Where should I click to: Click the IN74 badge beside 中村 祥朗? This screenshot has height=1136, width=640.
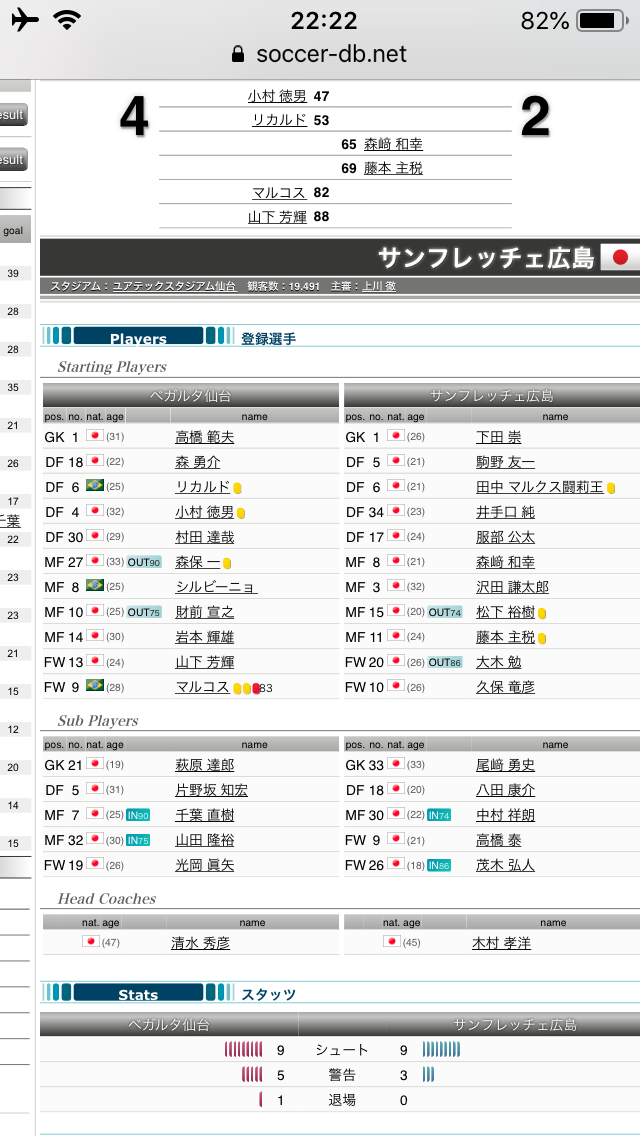439,815
